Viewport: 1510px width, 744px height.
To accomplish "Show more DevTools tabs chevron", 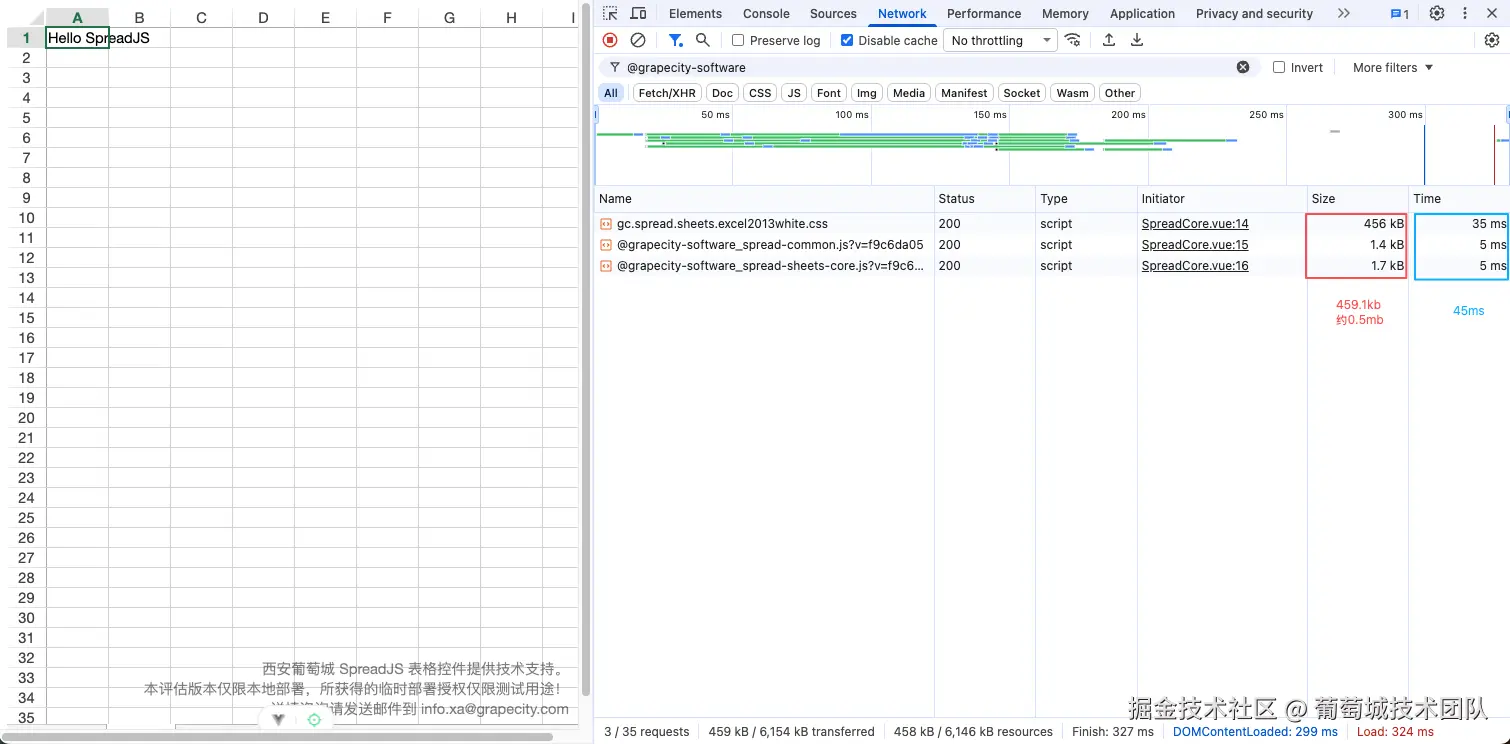I will [x=1343, y=14].
